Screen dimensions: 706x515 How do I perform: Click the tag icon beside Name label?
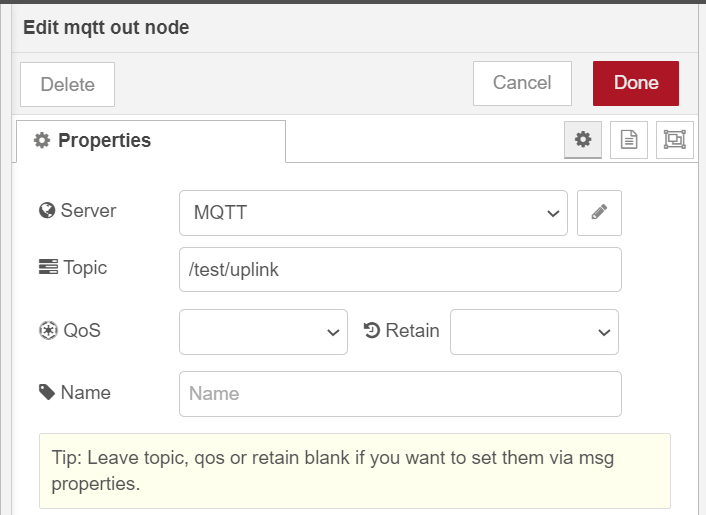46,392
